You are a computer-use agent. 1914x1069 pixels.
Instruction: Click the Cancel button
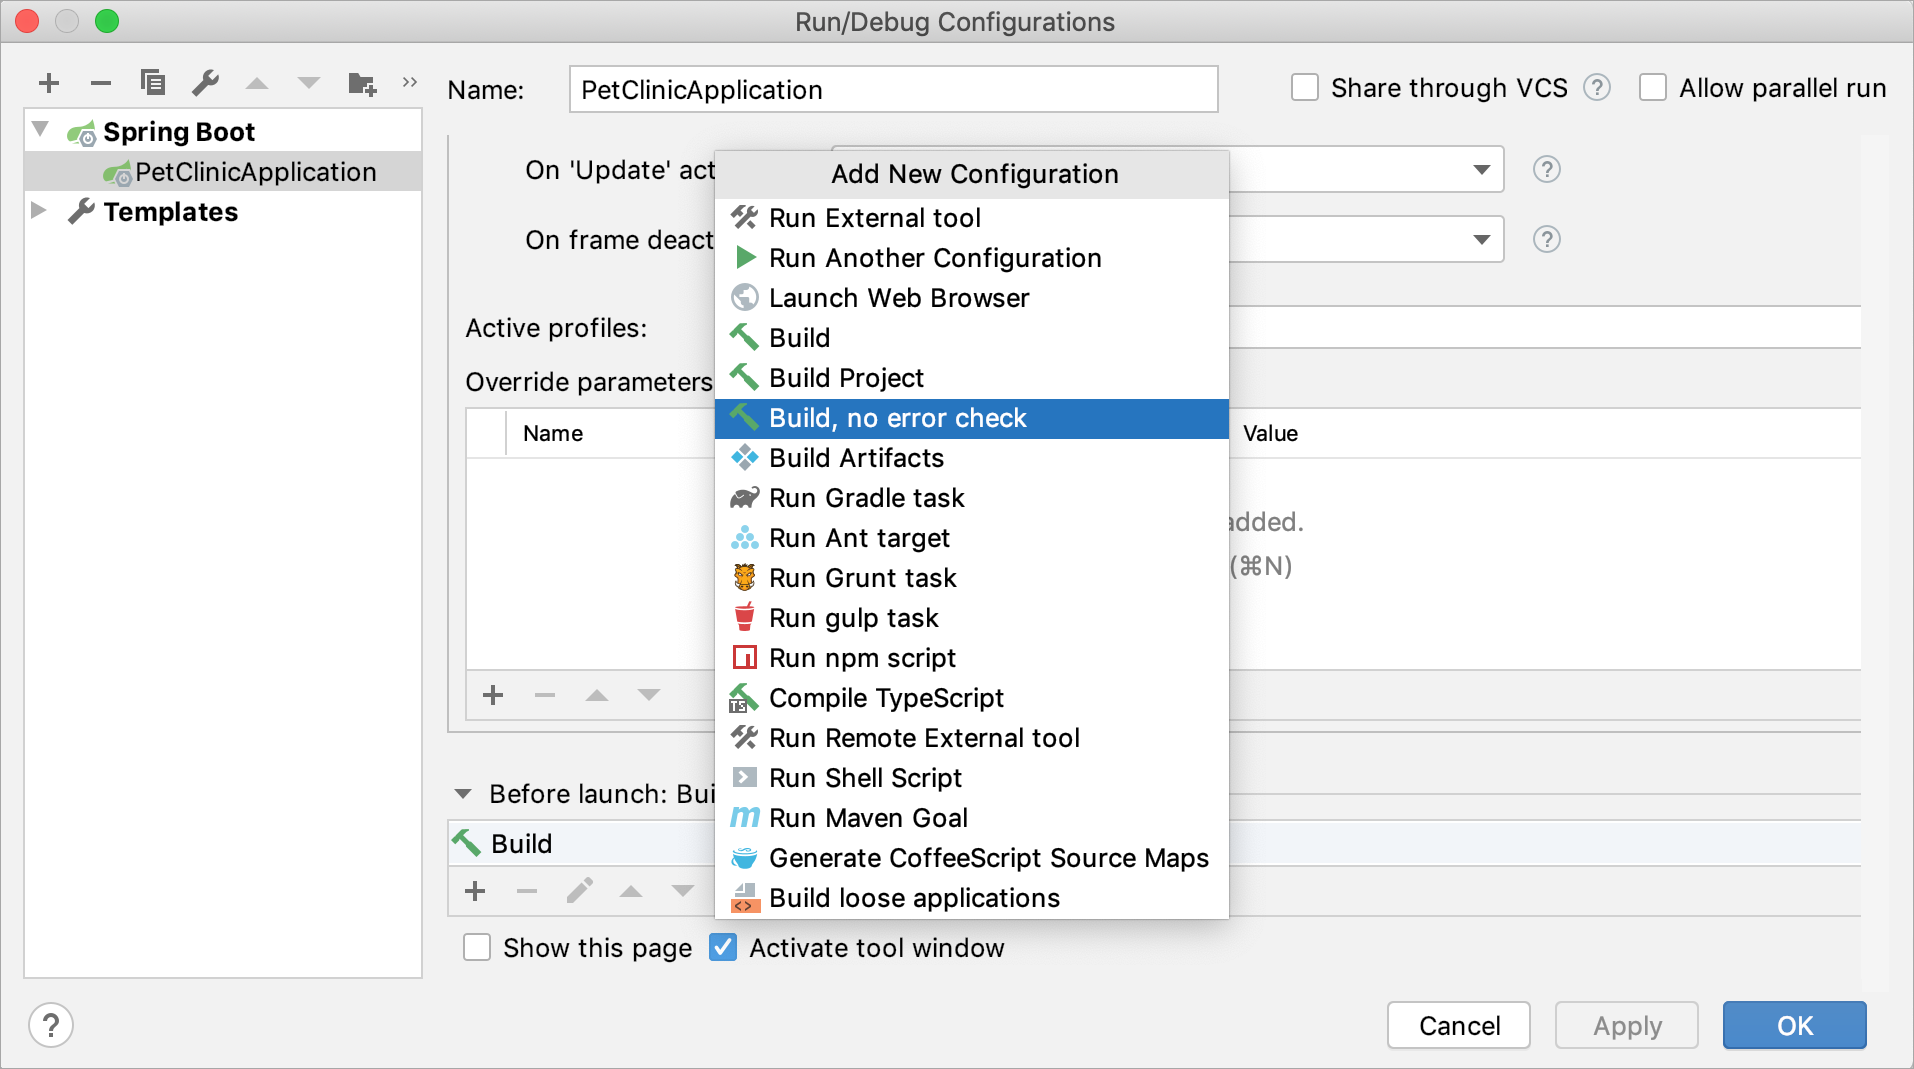point(1459,1025)
